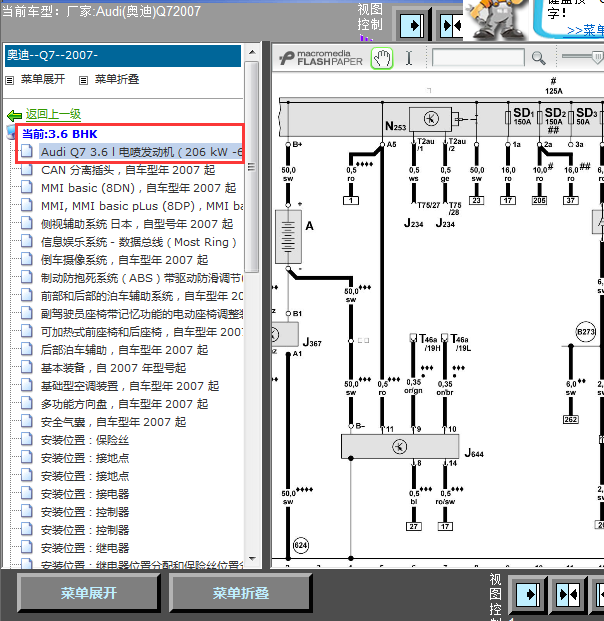Open 制动防抱死系统 (ABS) document
This screenshot has width=604, height=621.
tap(142, 278)
